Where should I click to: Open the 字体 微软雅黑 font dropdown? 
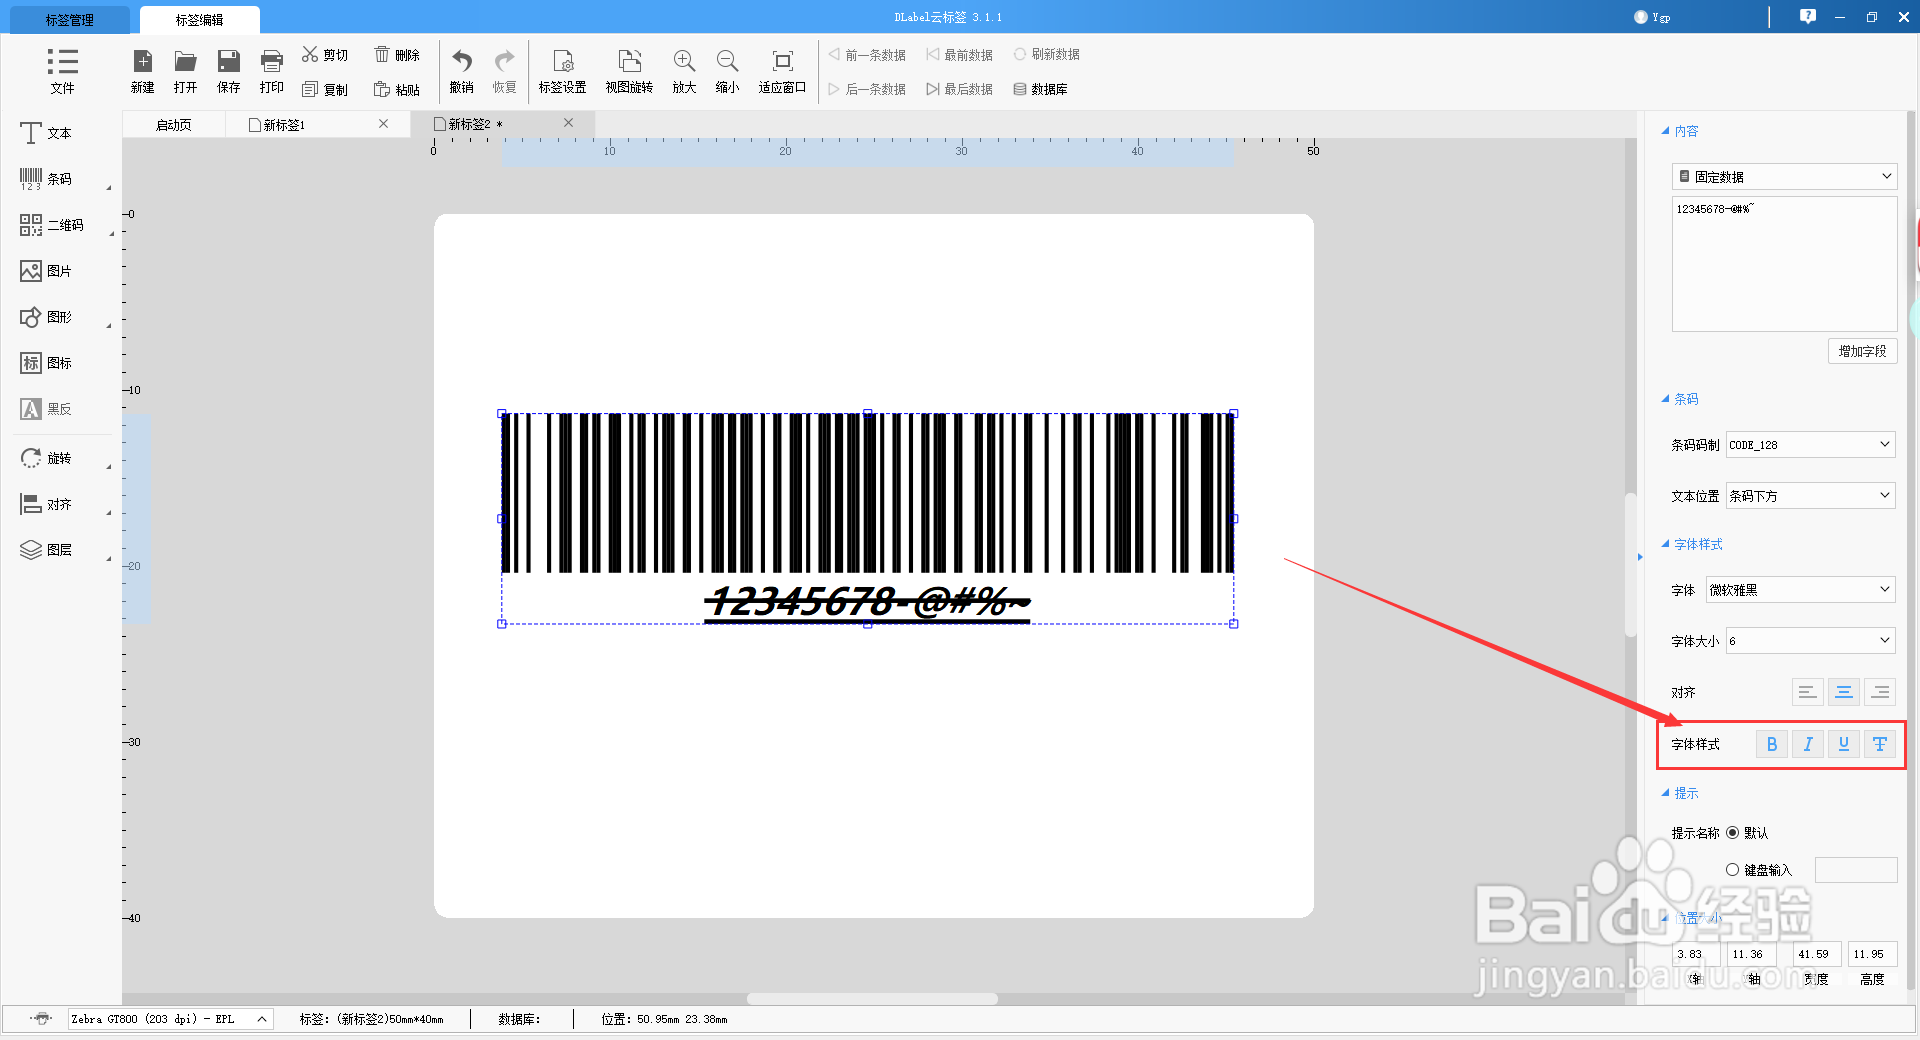tap(1801, 590)
